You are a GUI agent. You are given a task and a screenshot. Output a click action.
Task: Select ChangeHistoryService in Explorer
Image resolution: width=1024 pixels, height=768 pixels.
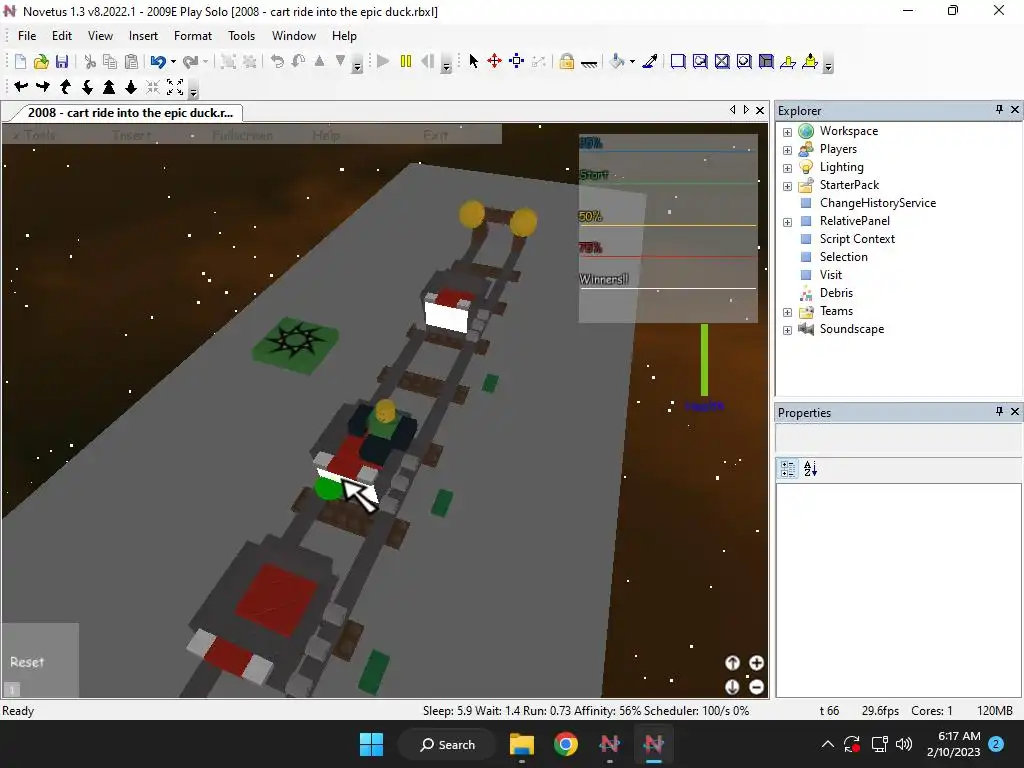[x=878, y=203]
